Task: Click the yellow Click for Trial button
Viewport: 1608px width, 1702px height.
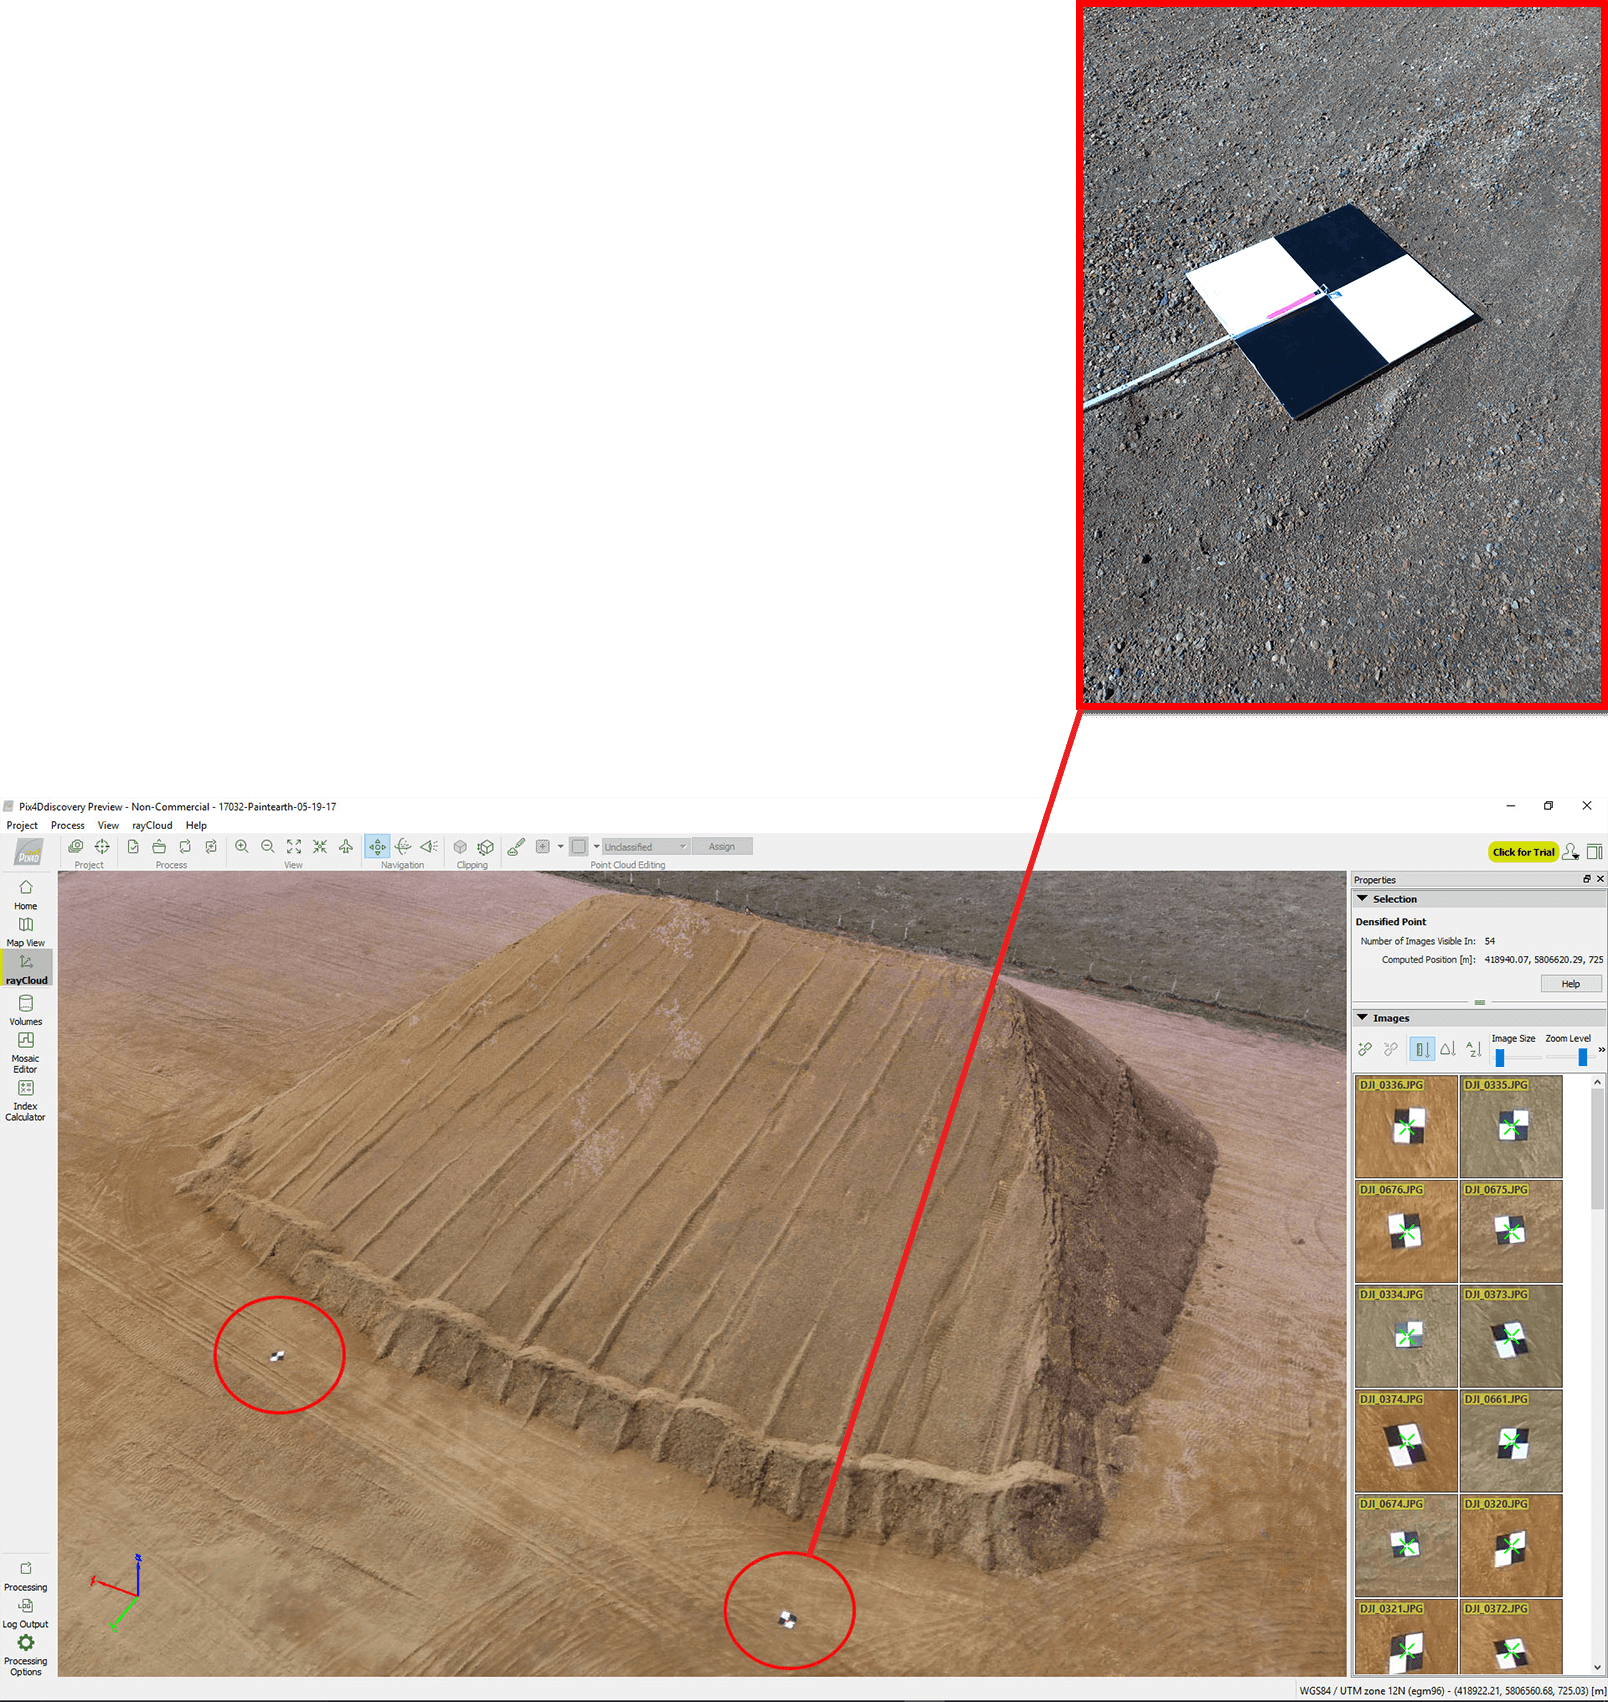Action: pos(1523,852)
